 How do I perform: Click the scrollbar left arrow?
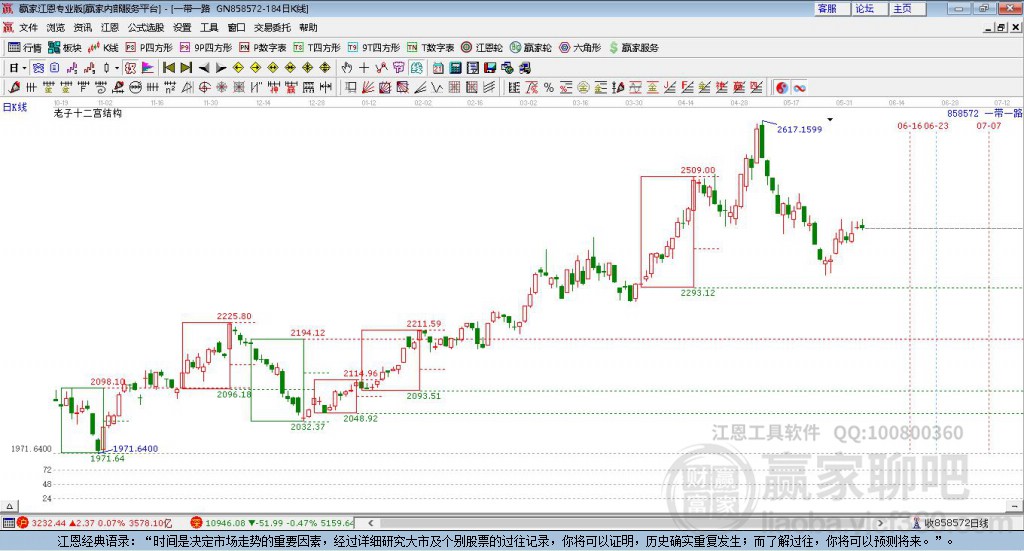click(370, 523)
